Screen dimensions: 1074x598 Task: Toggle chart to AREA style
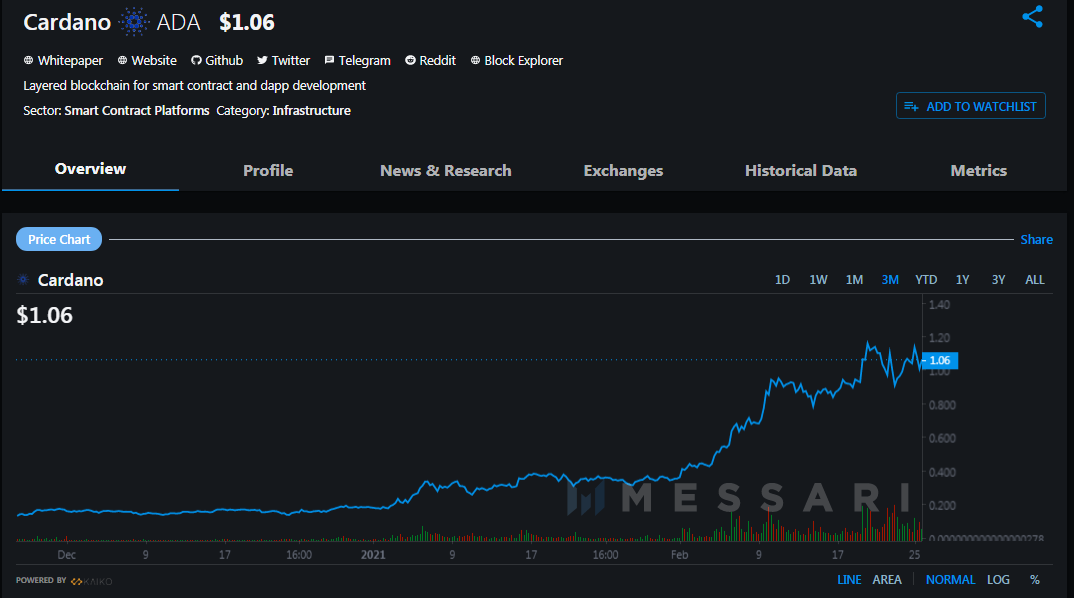pos(886,580)
